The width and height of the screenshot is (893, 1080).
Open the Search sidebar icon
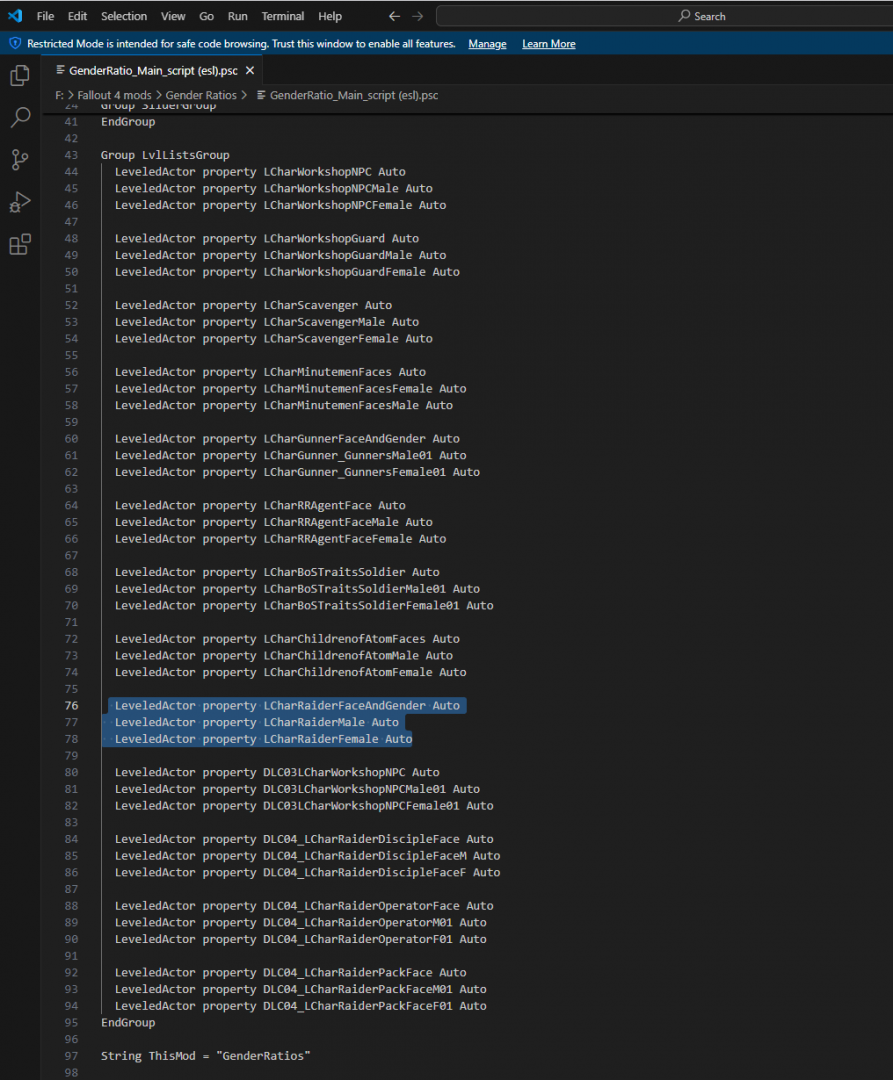[x=20, y=118]
